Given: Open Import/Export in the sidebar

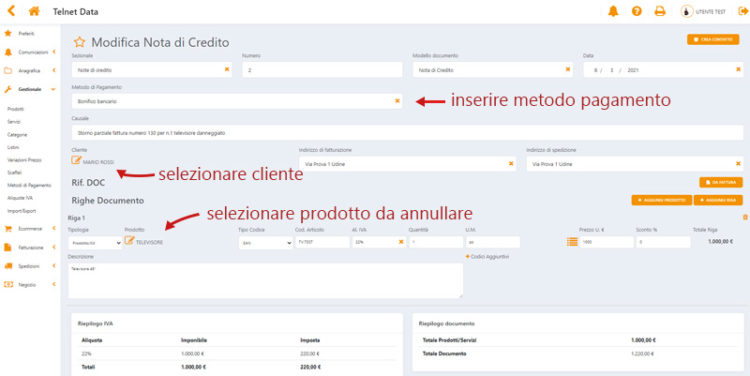Looking at the screenshot, I should point(22,210).
